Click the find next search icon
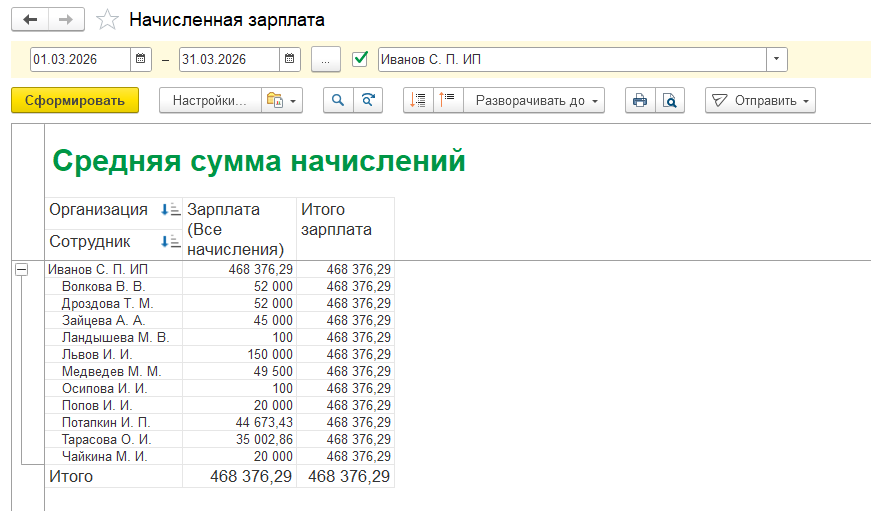Viewport: 871px width, 511px height. (x=368, y=101)
